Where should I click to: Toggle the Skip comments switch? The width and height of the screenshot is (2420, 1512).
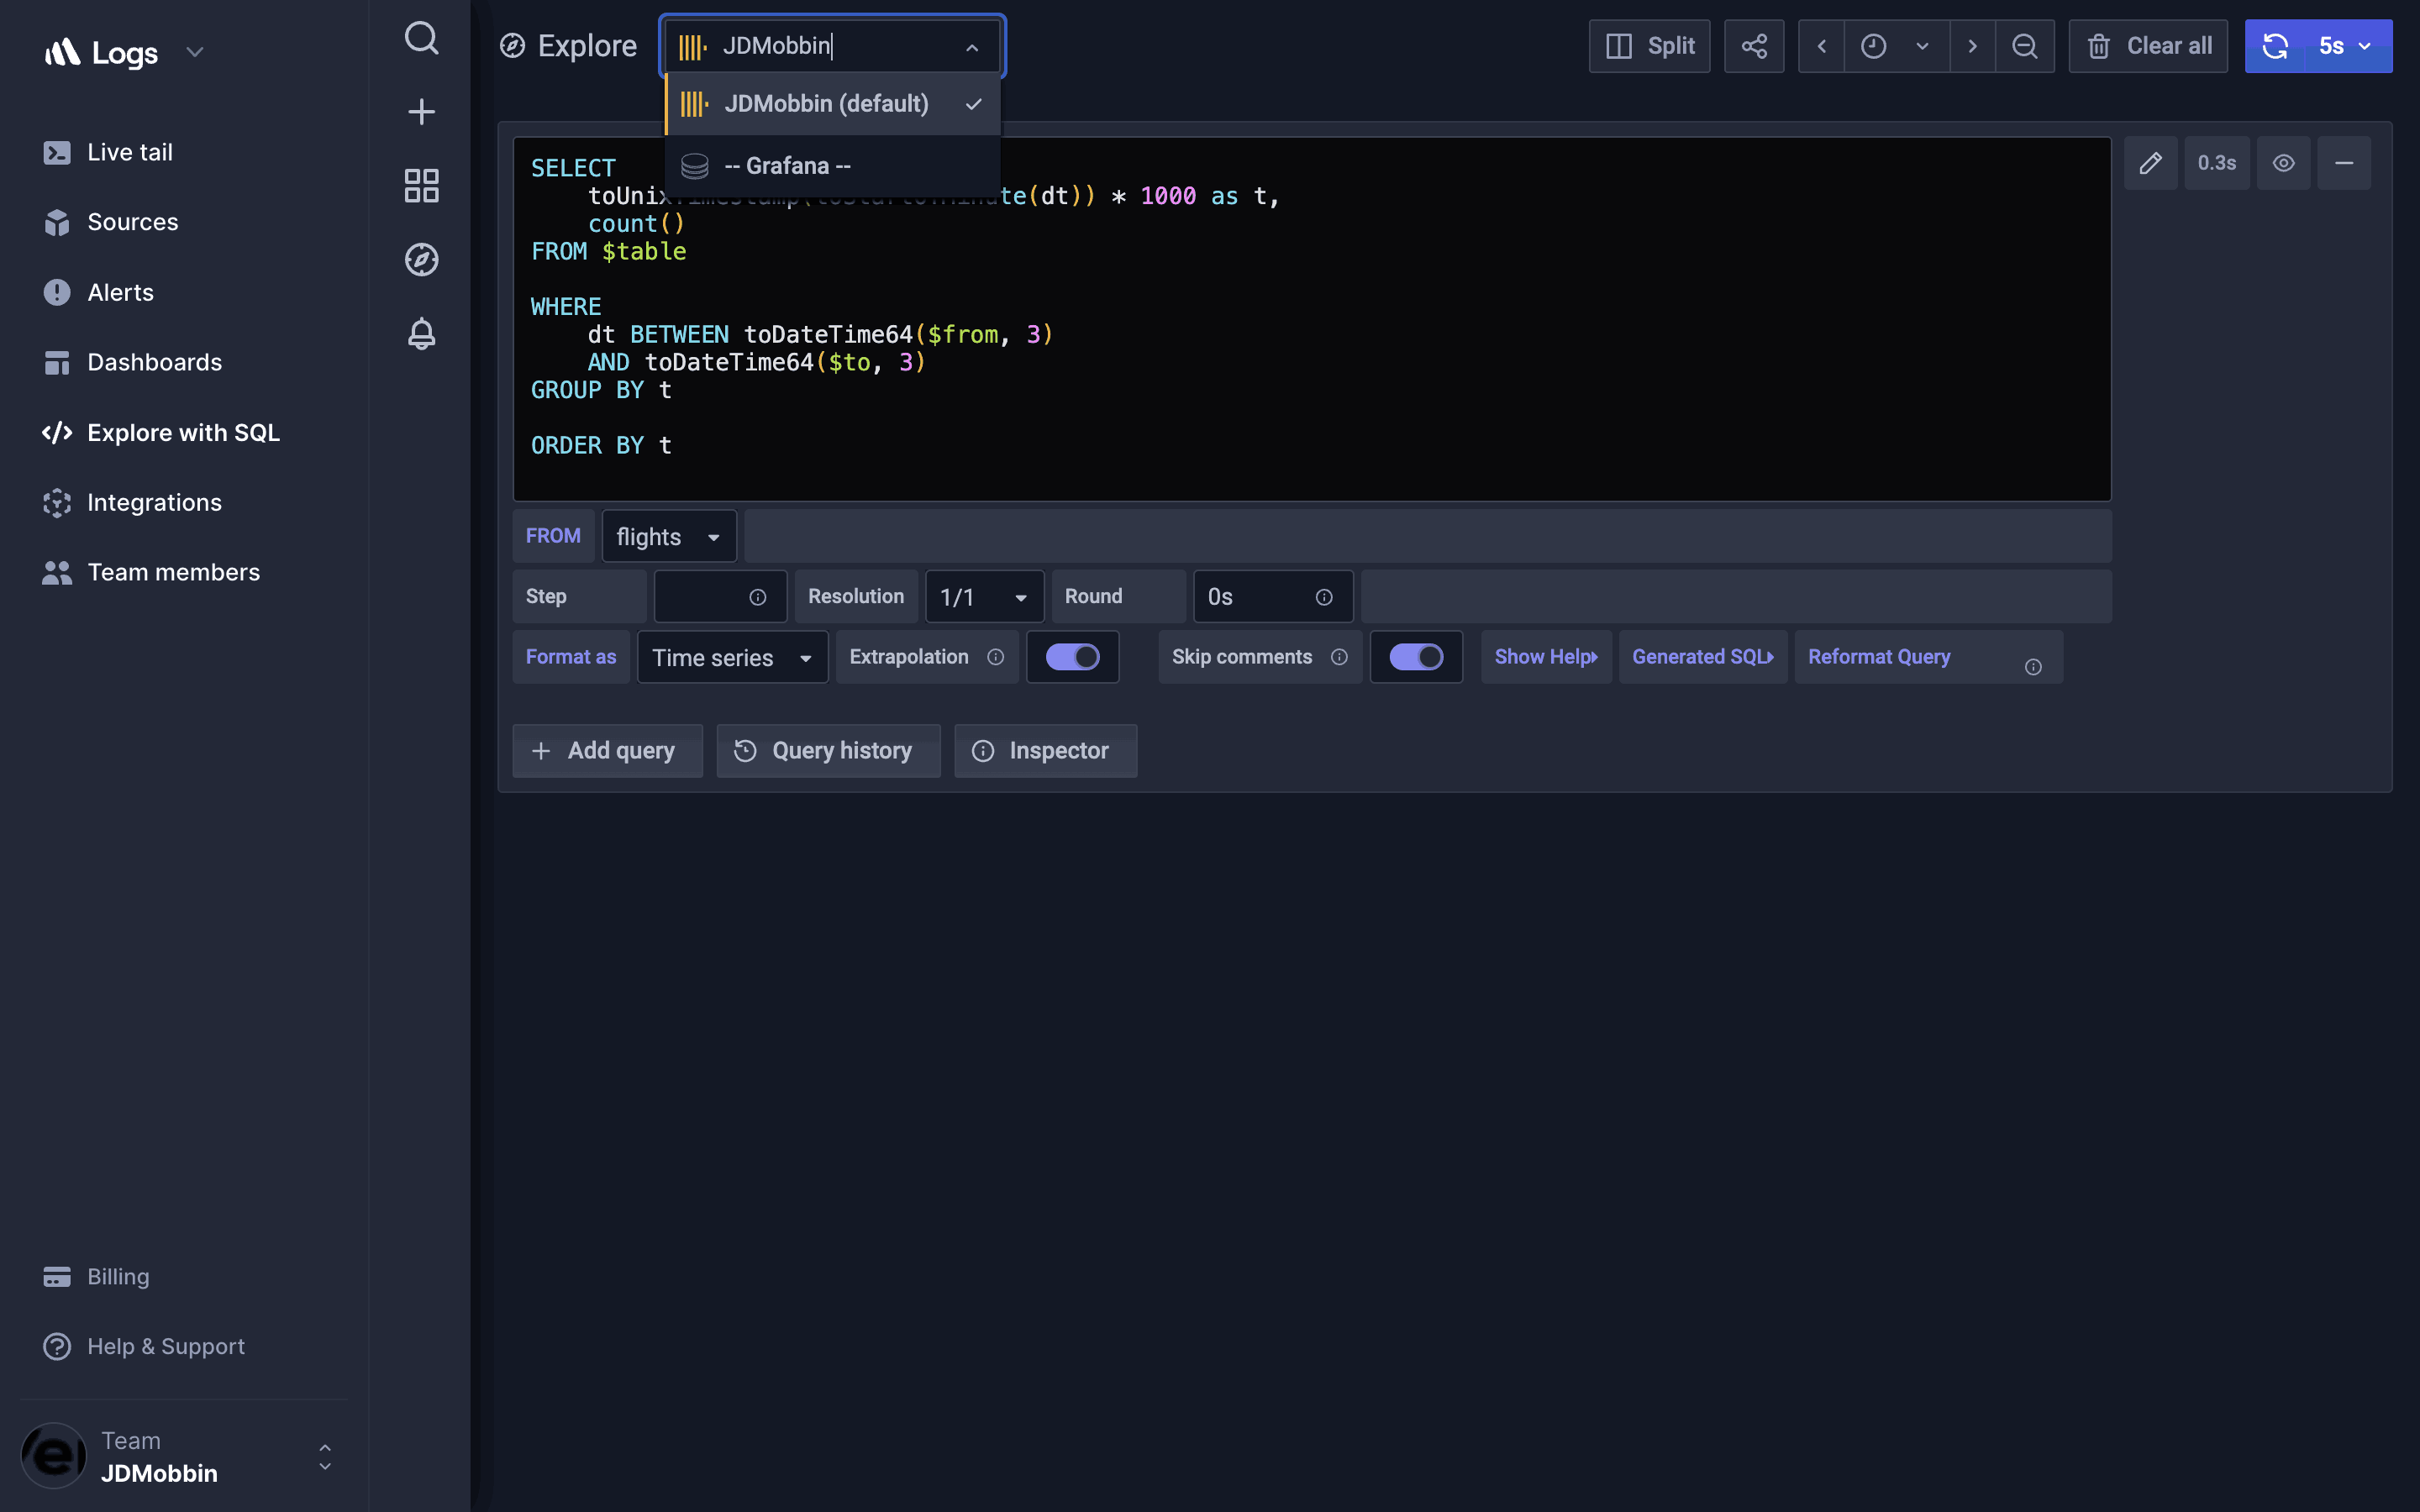click(1415, 657)
